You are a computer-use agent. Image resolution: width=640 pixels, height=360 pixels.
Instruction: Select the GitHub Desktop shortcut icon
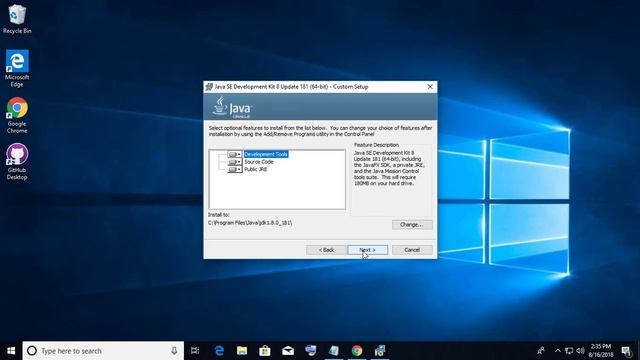tap(17, 162)
